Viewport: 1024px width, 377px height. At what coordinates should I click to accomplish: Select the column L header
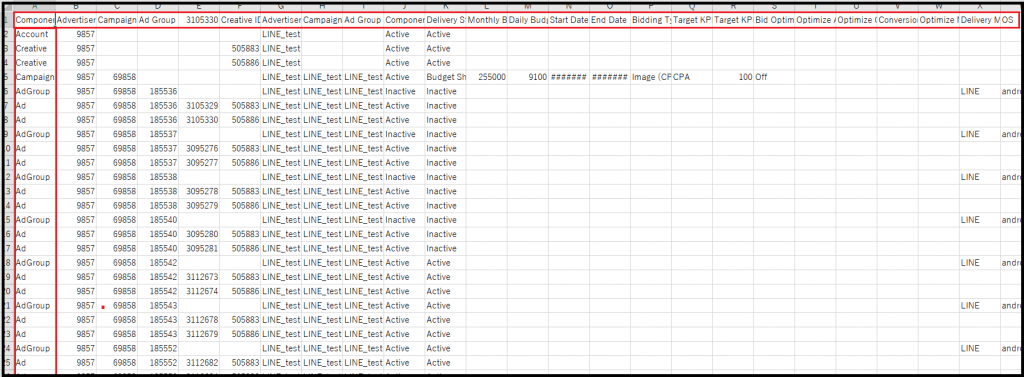[487, 8]
